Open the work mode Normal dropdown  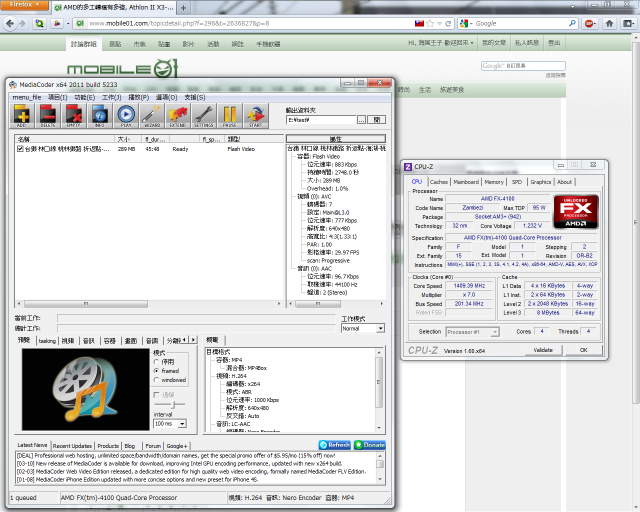pyautogui.click(x=363, y=328)
